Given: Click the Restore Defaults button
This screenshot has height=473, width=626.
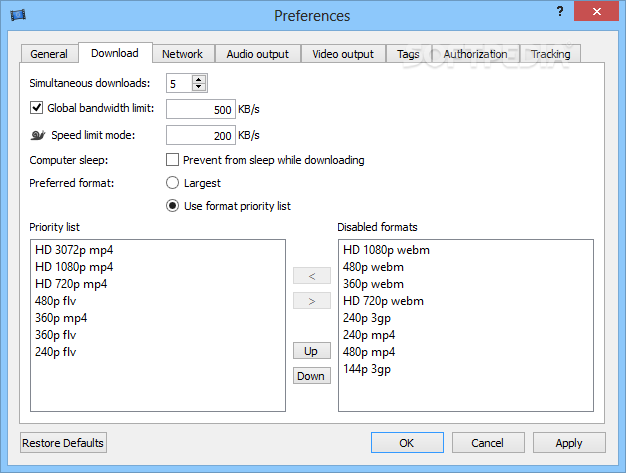Looking at the screenshot, I should coord(63,443).
